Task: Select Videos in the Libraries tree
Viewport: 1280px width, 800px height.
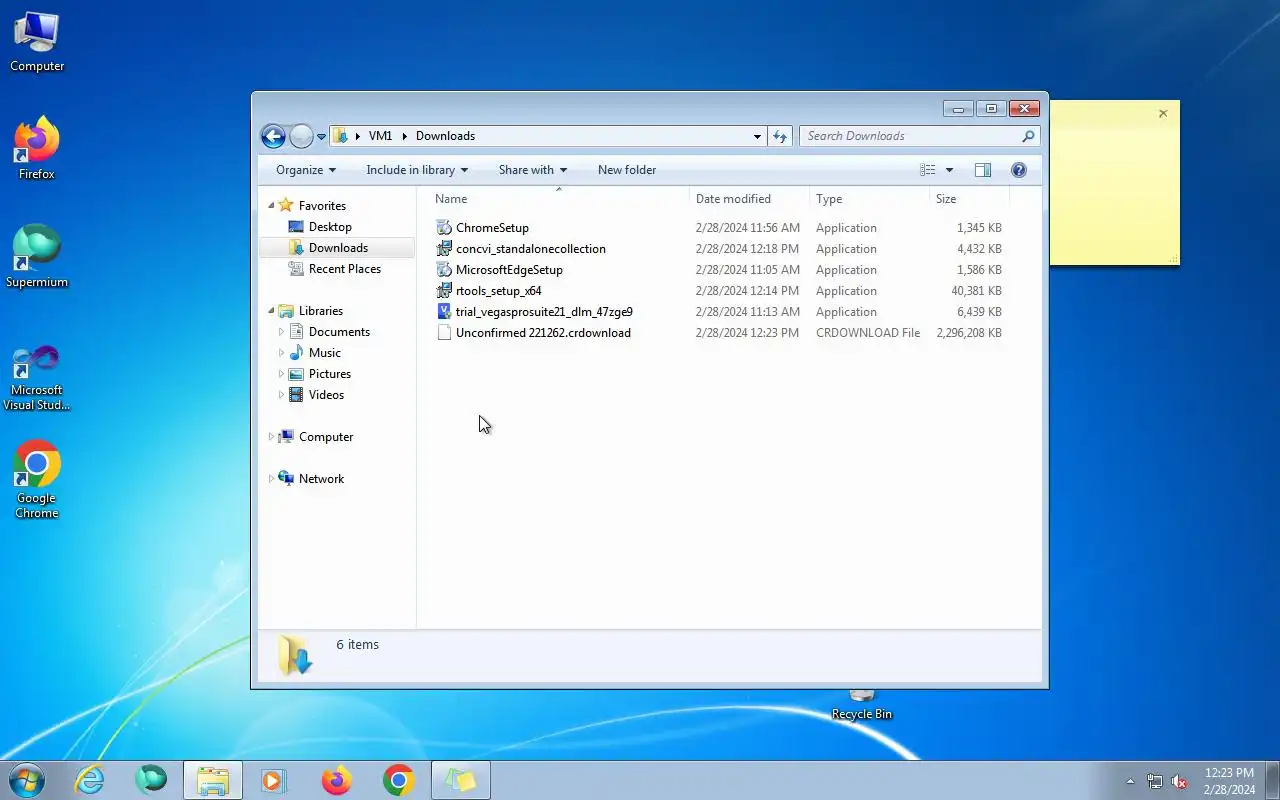Action: [x=326, y=395]
